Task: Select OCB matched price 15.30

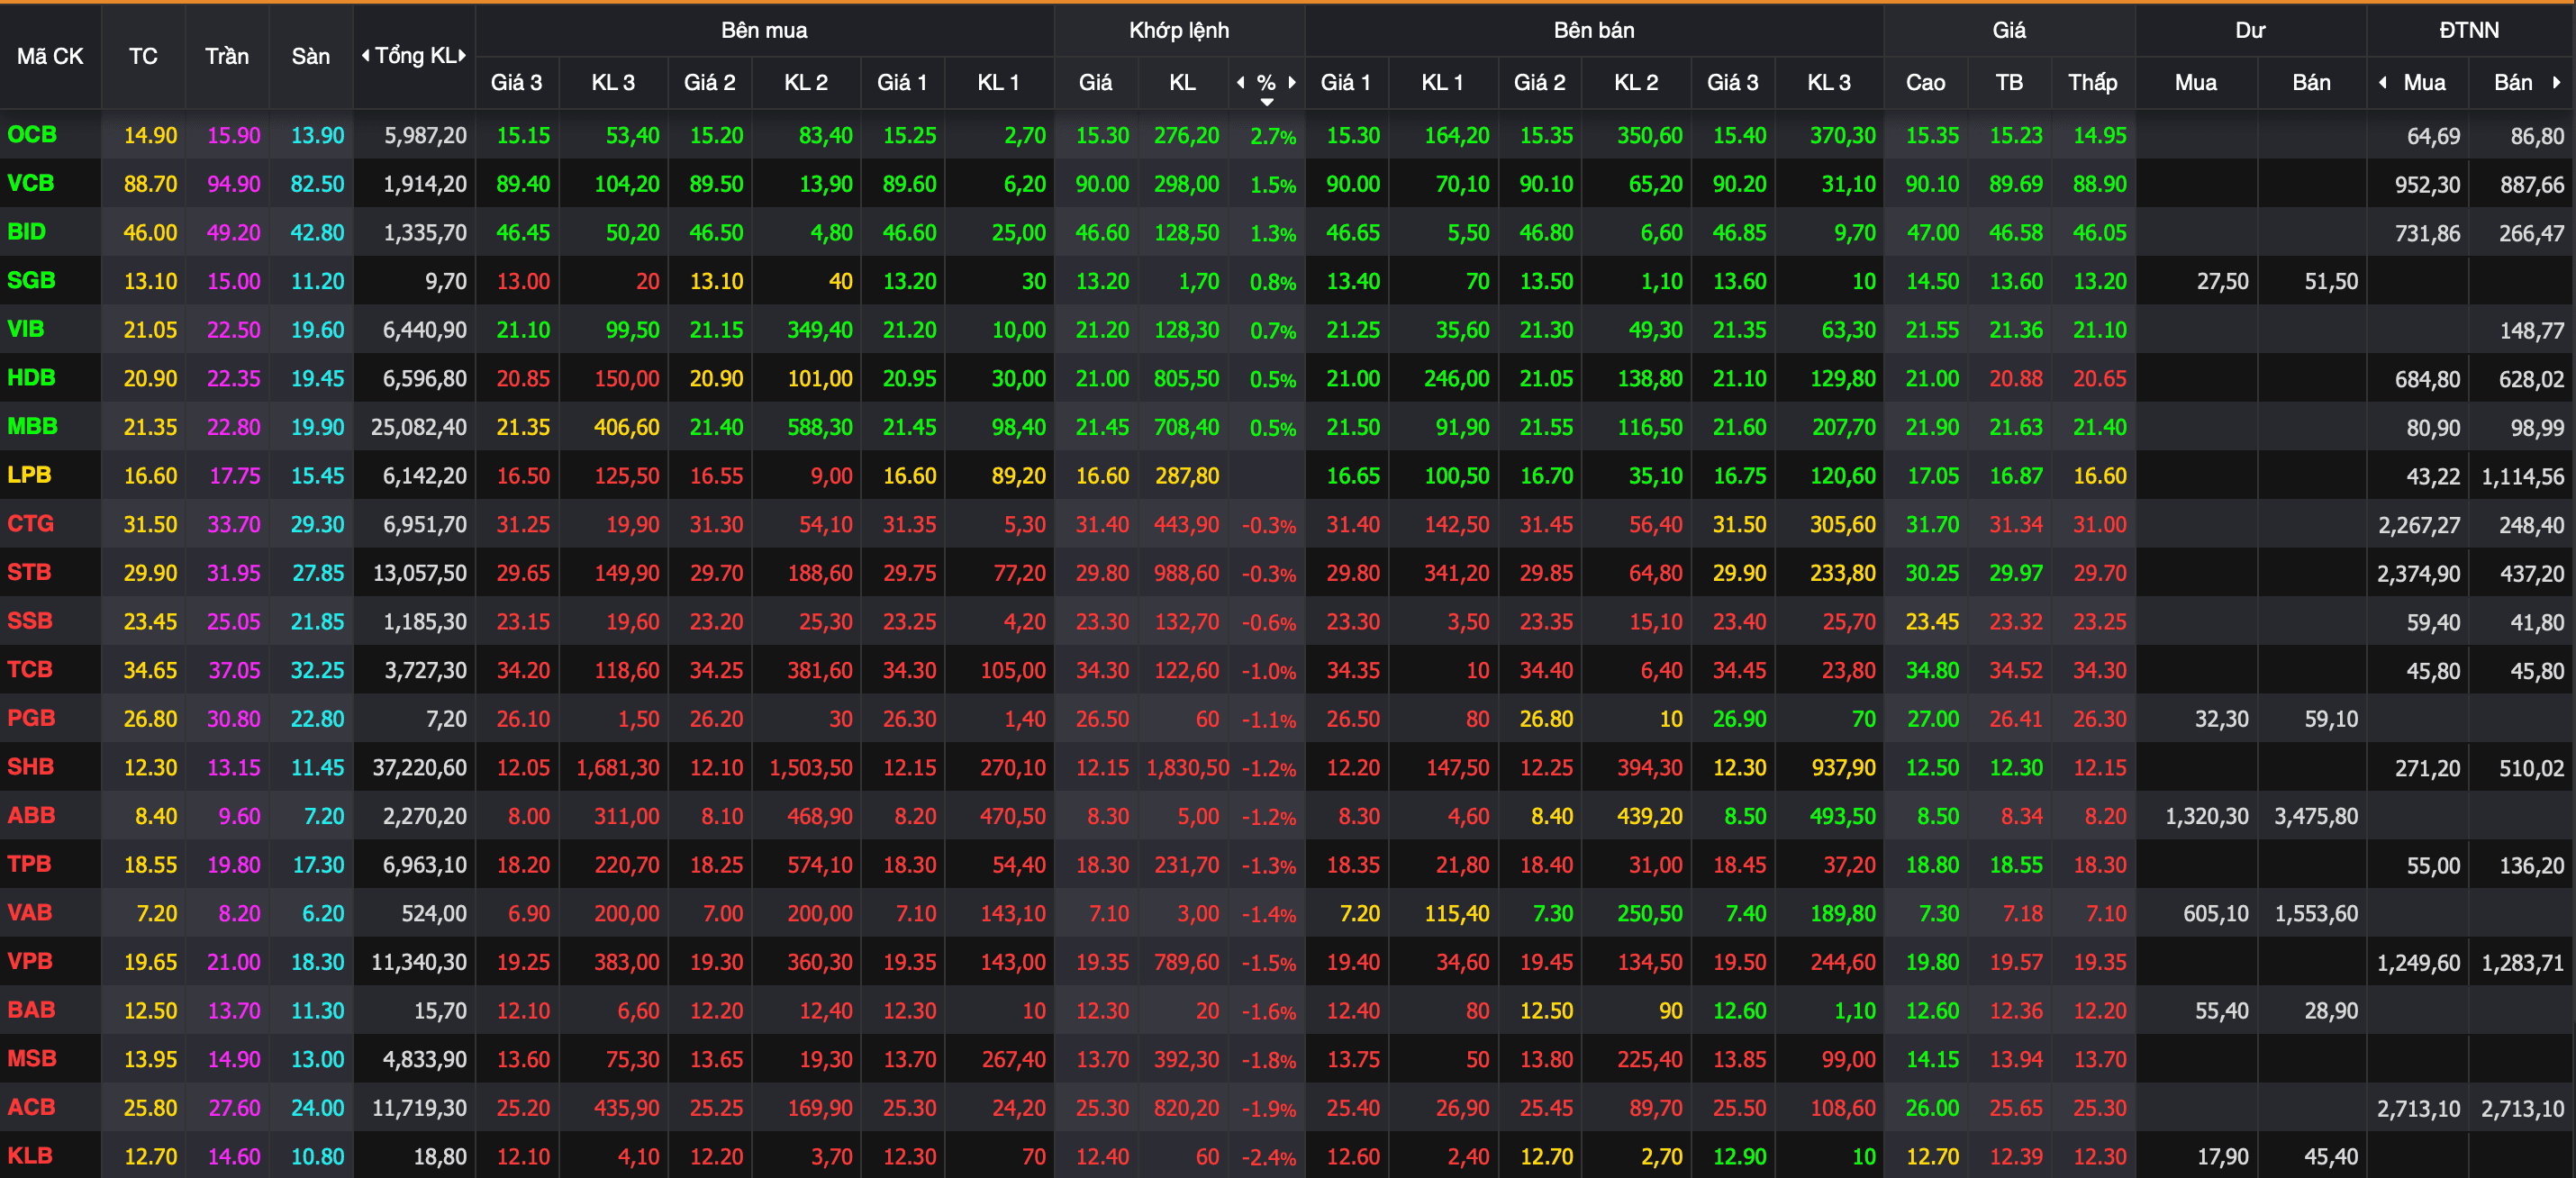Action: pyautogui.click(x=1102, y=135)
